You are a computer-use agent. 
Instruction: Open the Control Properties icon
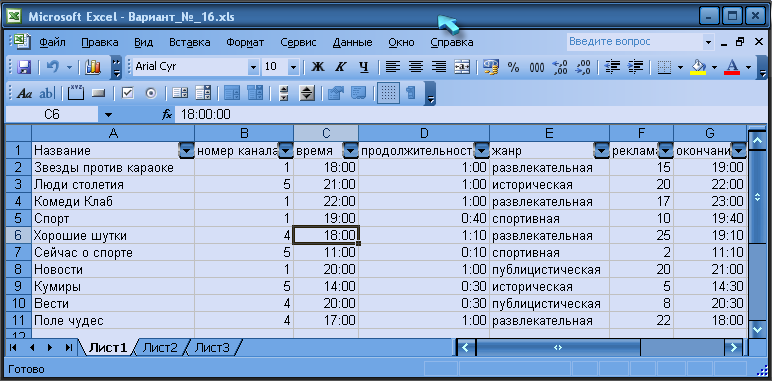336,93
